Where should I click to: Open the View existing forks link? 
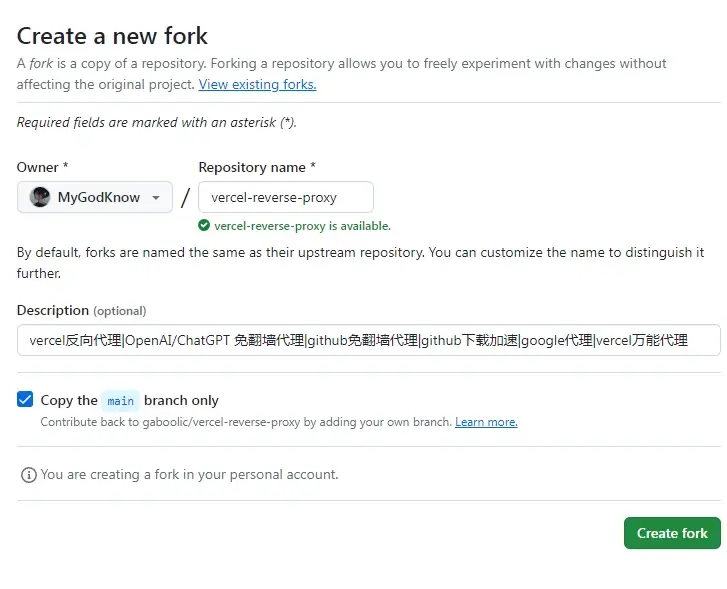pyautogui.click(x=257, y=84)
